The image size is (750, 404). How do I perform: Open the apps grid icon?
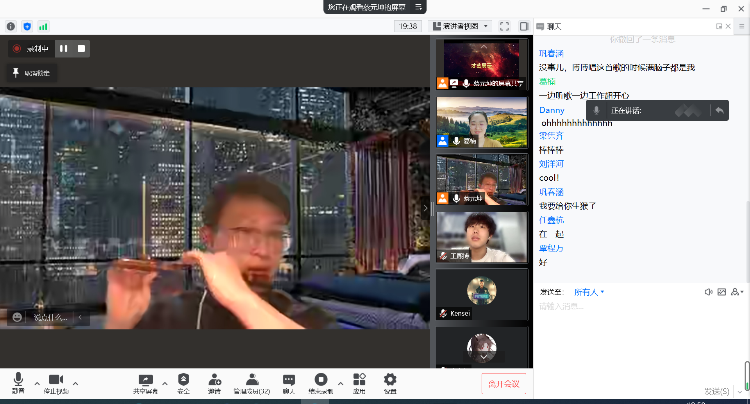[x=359, y=381]
